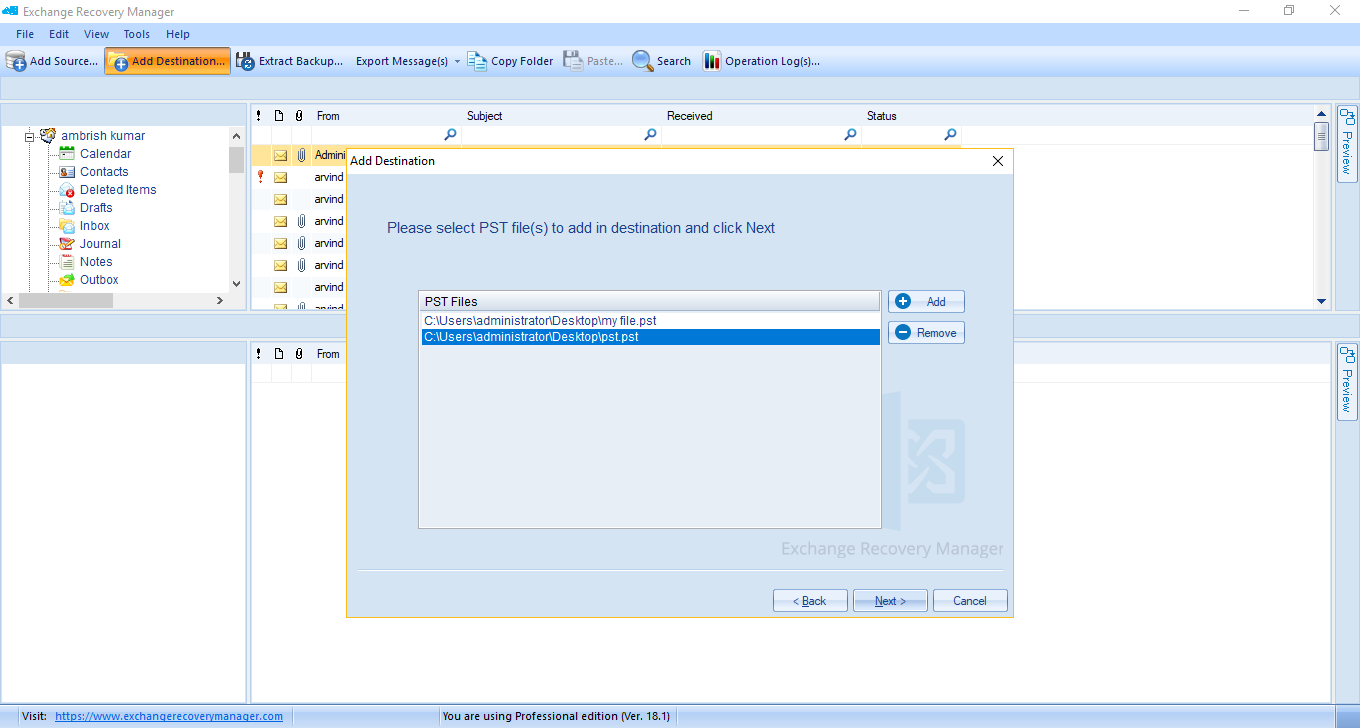Click the Status filter search icon

[x=950, y=135]
